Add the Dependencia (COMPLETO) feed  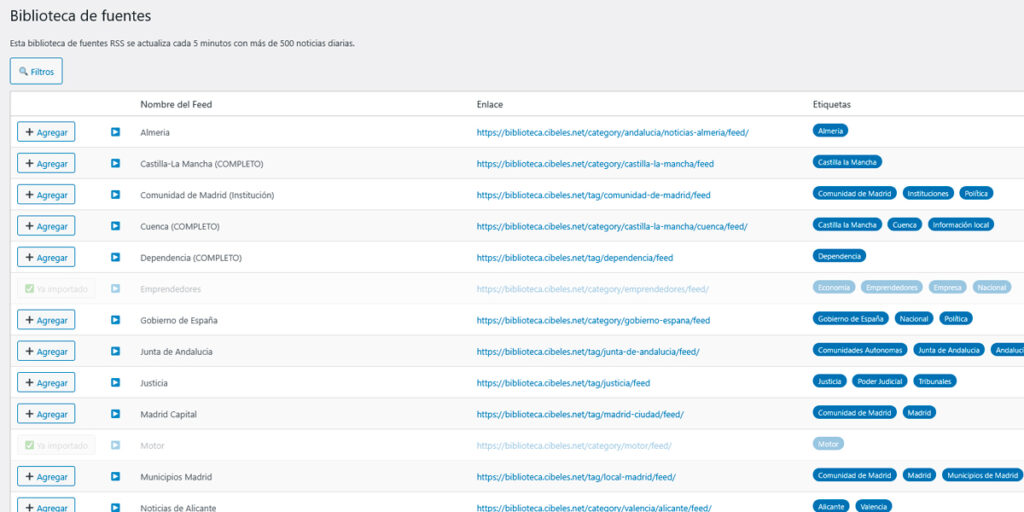[46, 257]
